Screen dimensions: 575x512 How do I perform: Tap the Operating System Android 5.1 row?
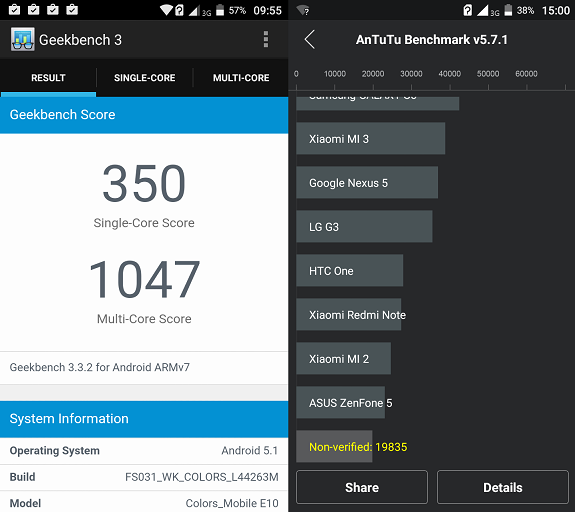click(144, 451)
